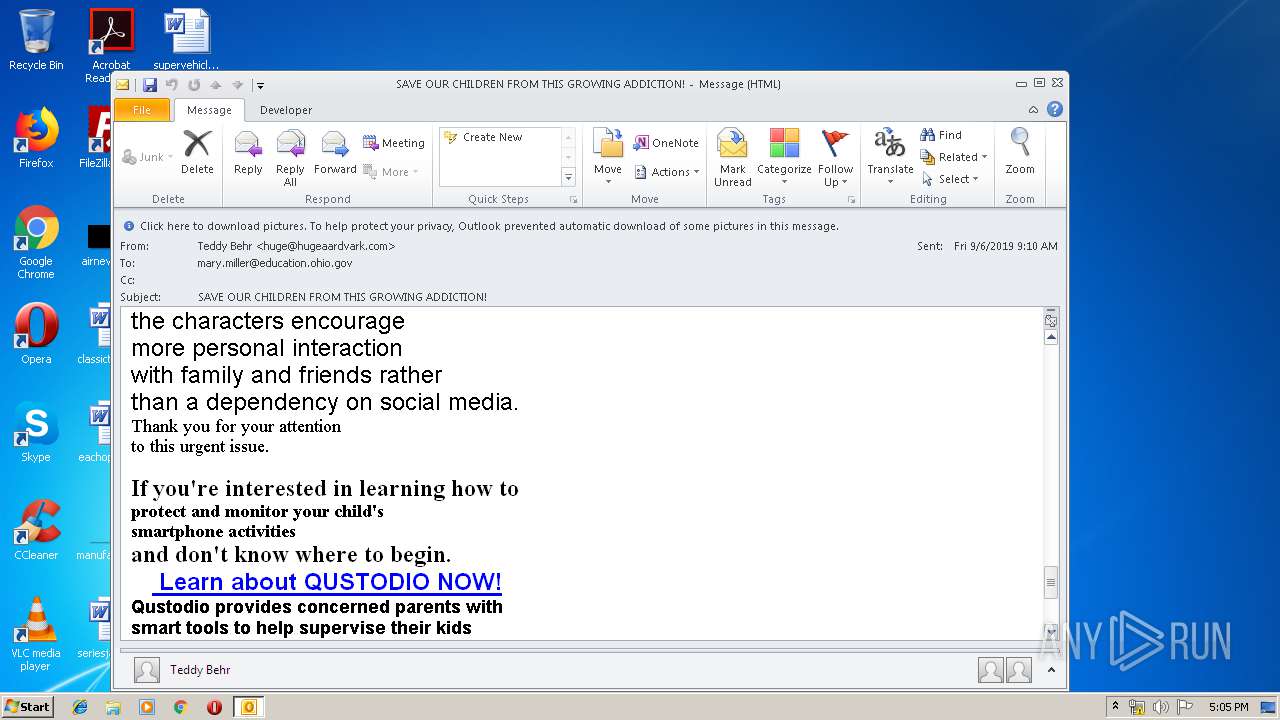1280x720 pixels.
Task: Forward this message
Action: tap(335, 152)
